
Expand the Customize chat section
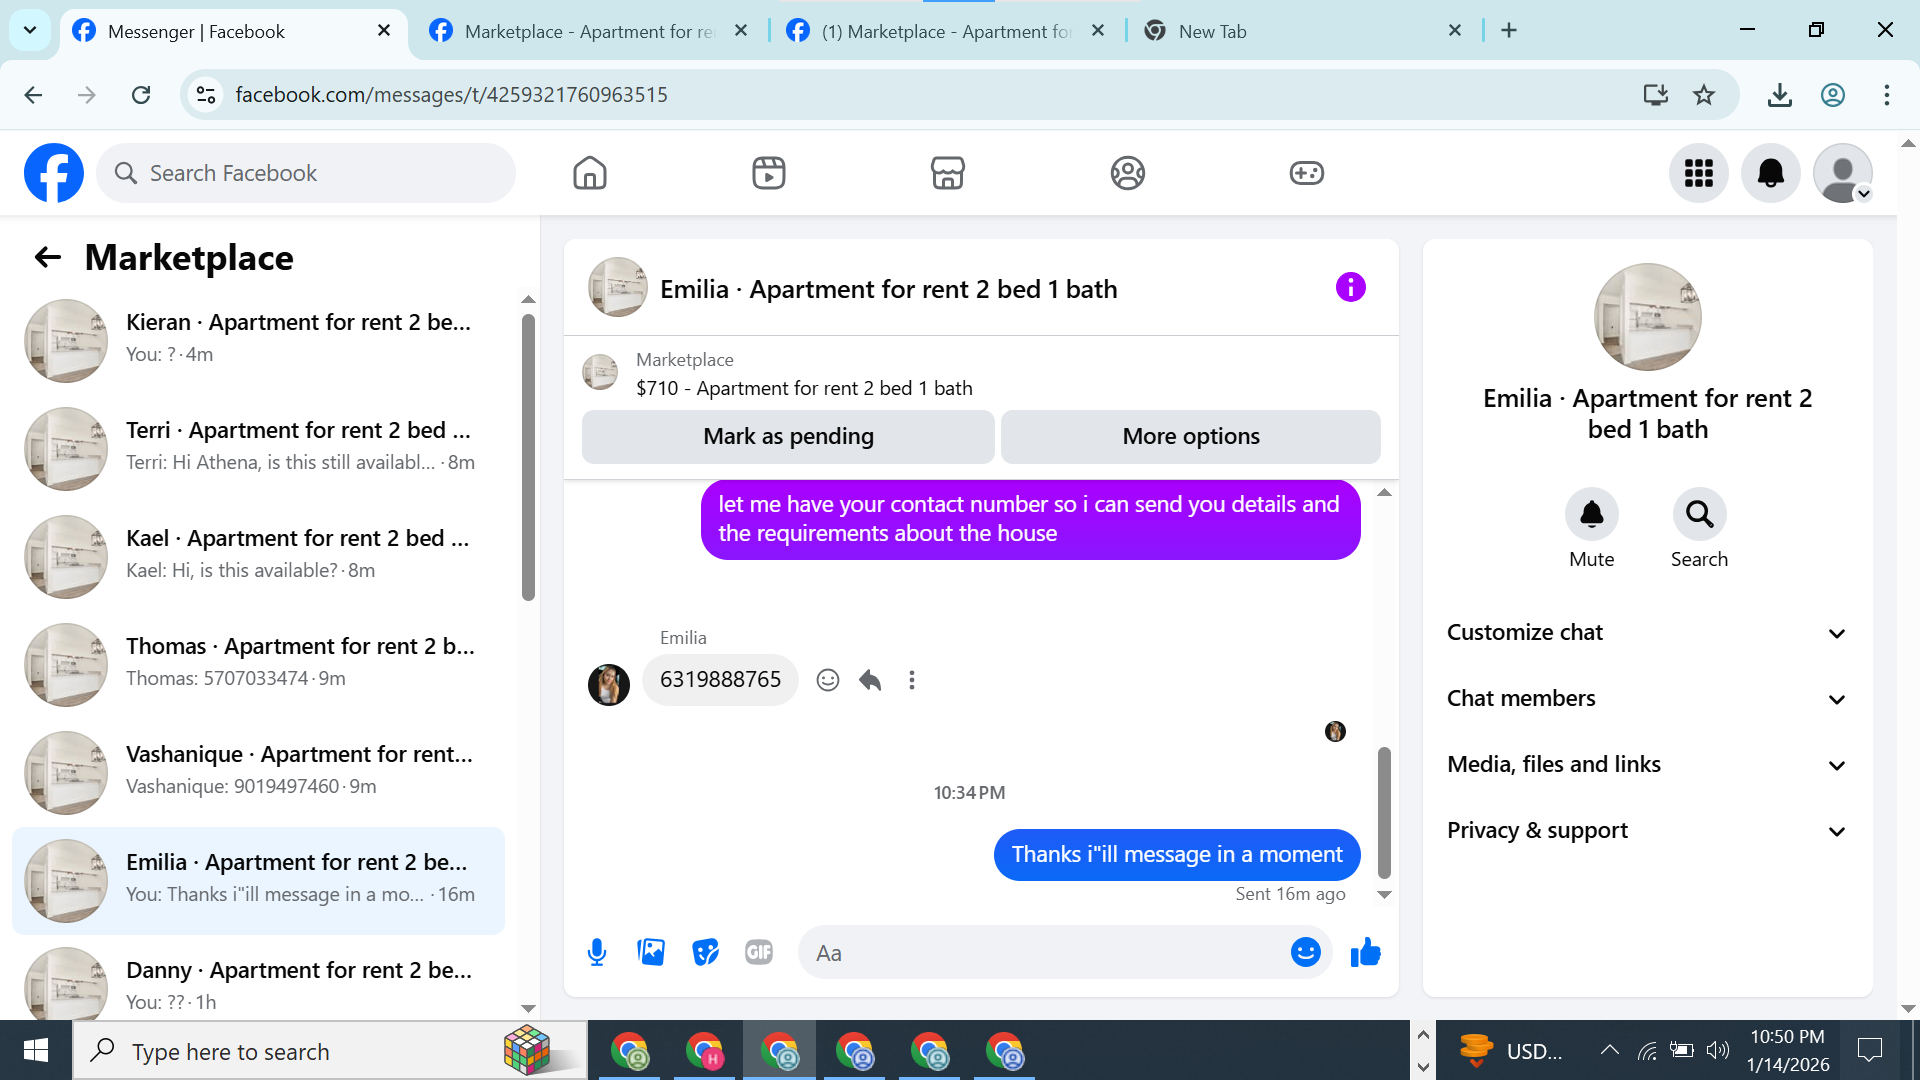click(x=1647, y=633)
